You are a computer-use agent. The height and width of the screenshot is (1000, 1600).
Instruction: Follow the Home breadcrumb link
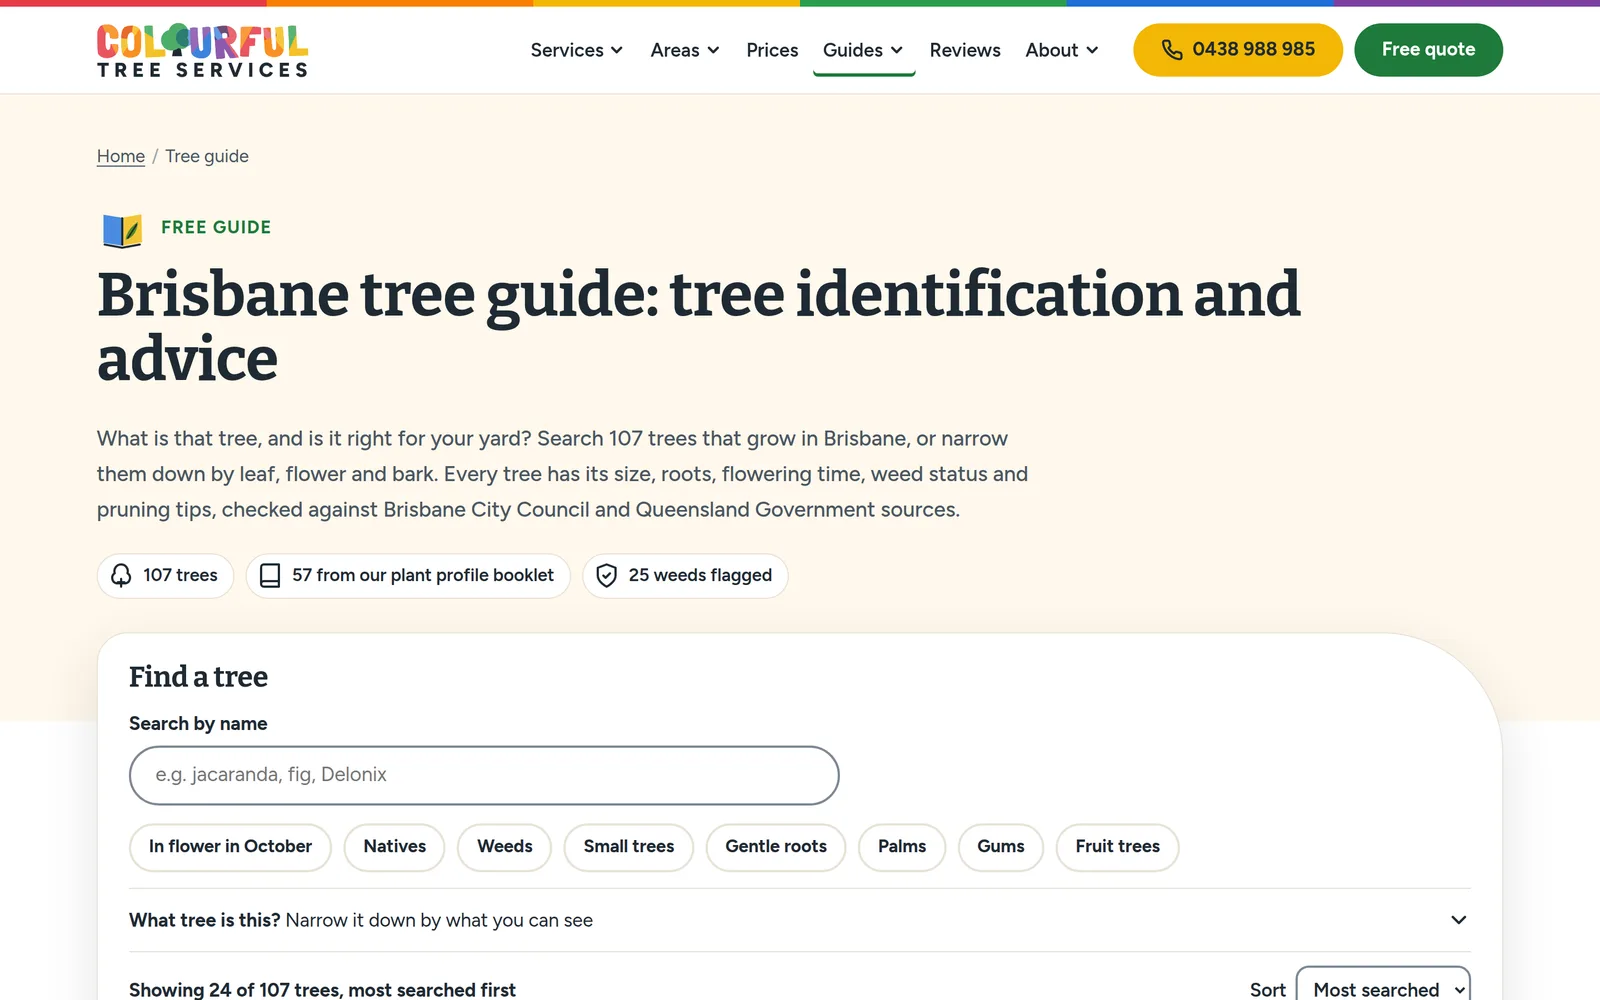click(x=121, y=156)
